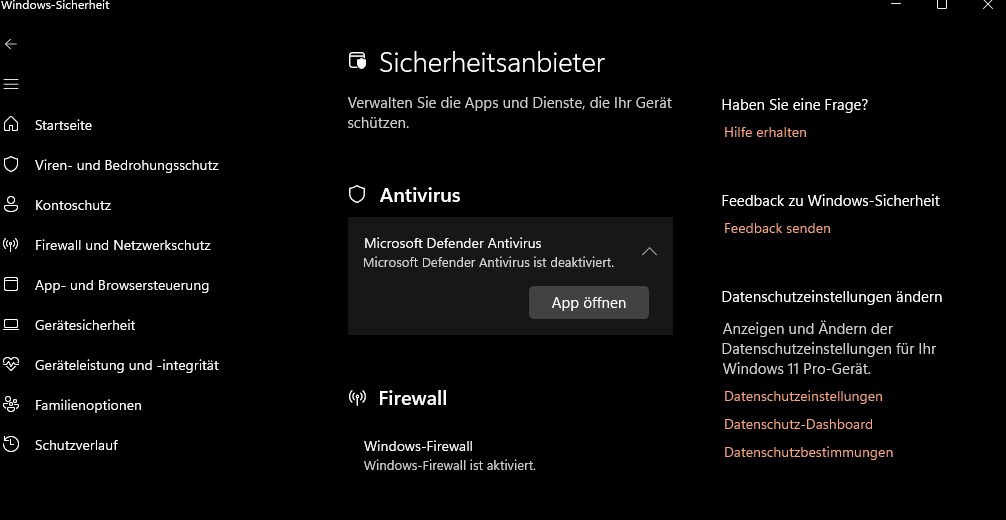Maximize the Windows-Sicherheit window
The height and width of the screenshot is (520, 1006).
941,4
